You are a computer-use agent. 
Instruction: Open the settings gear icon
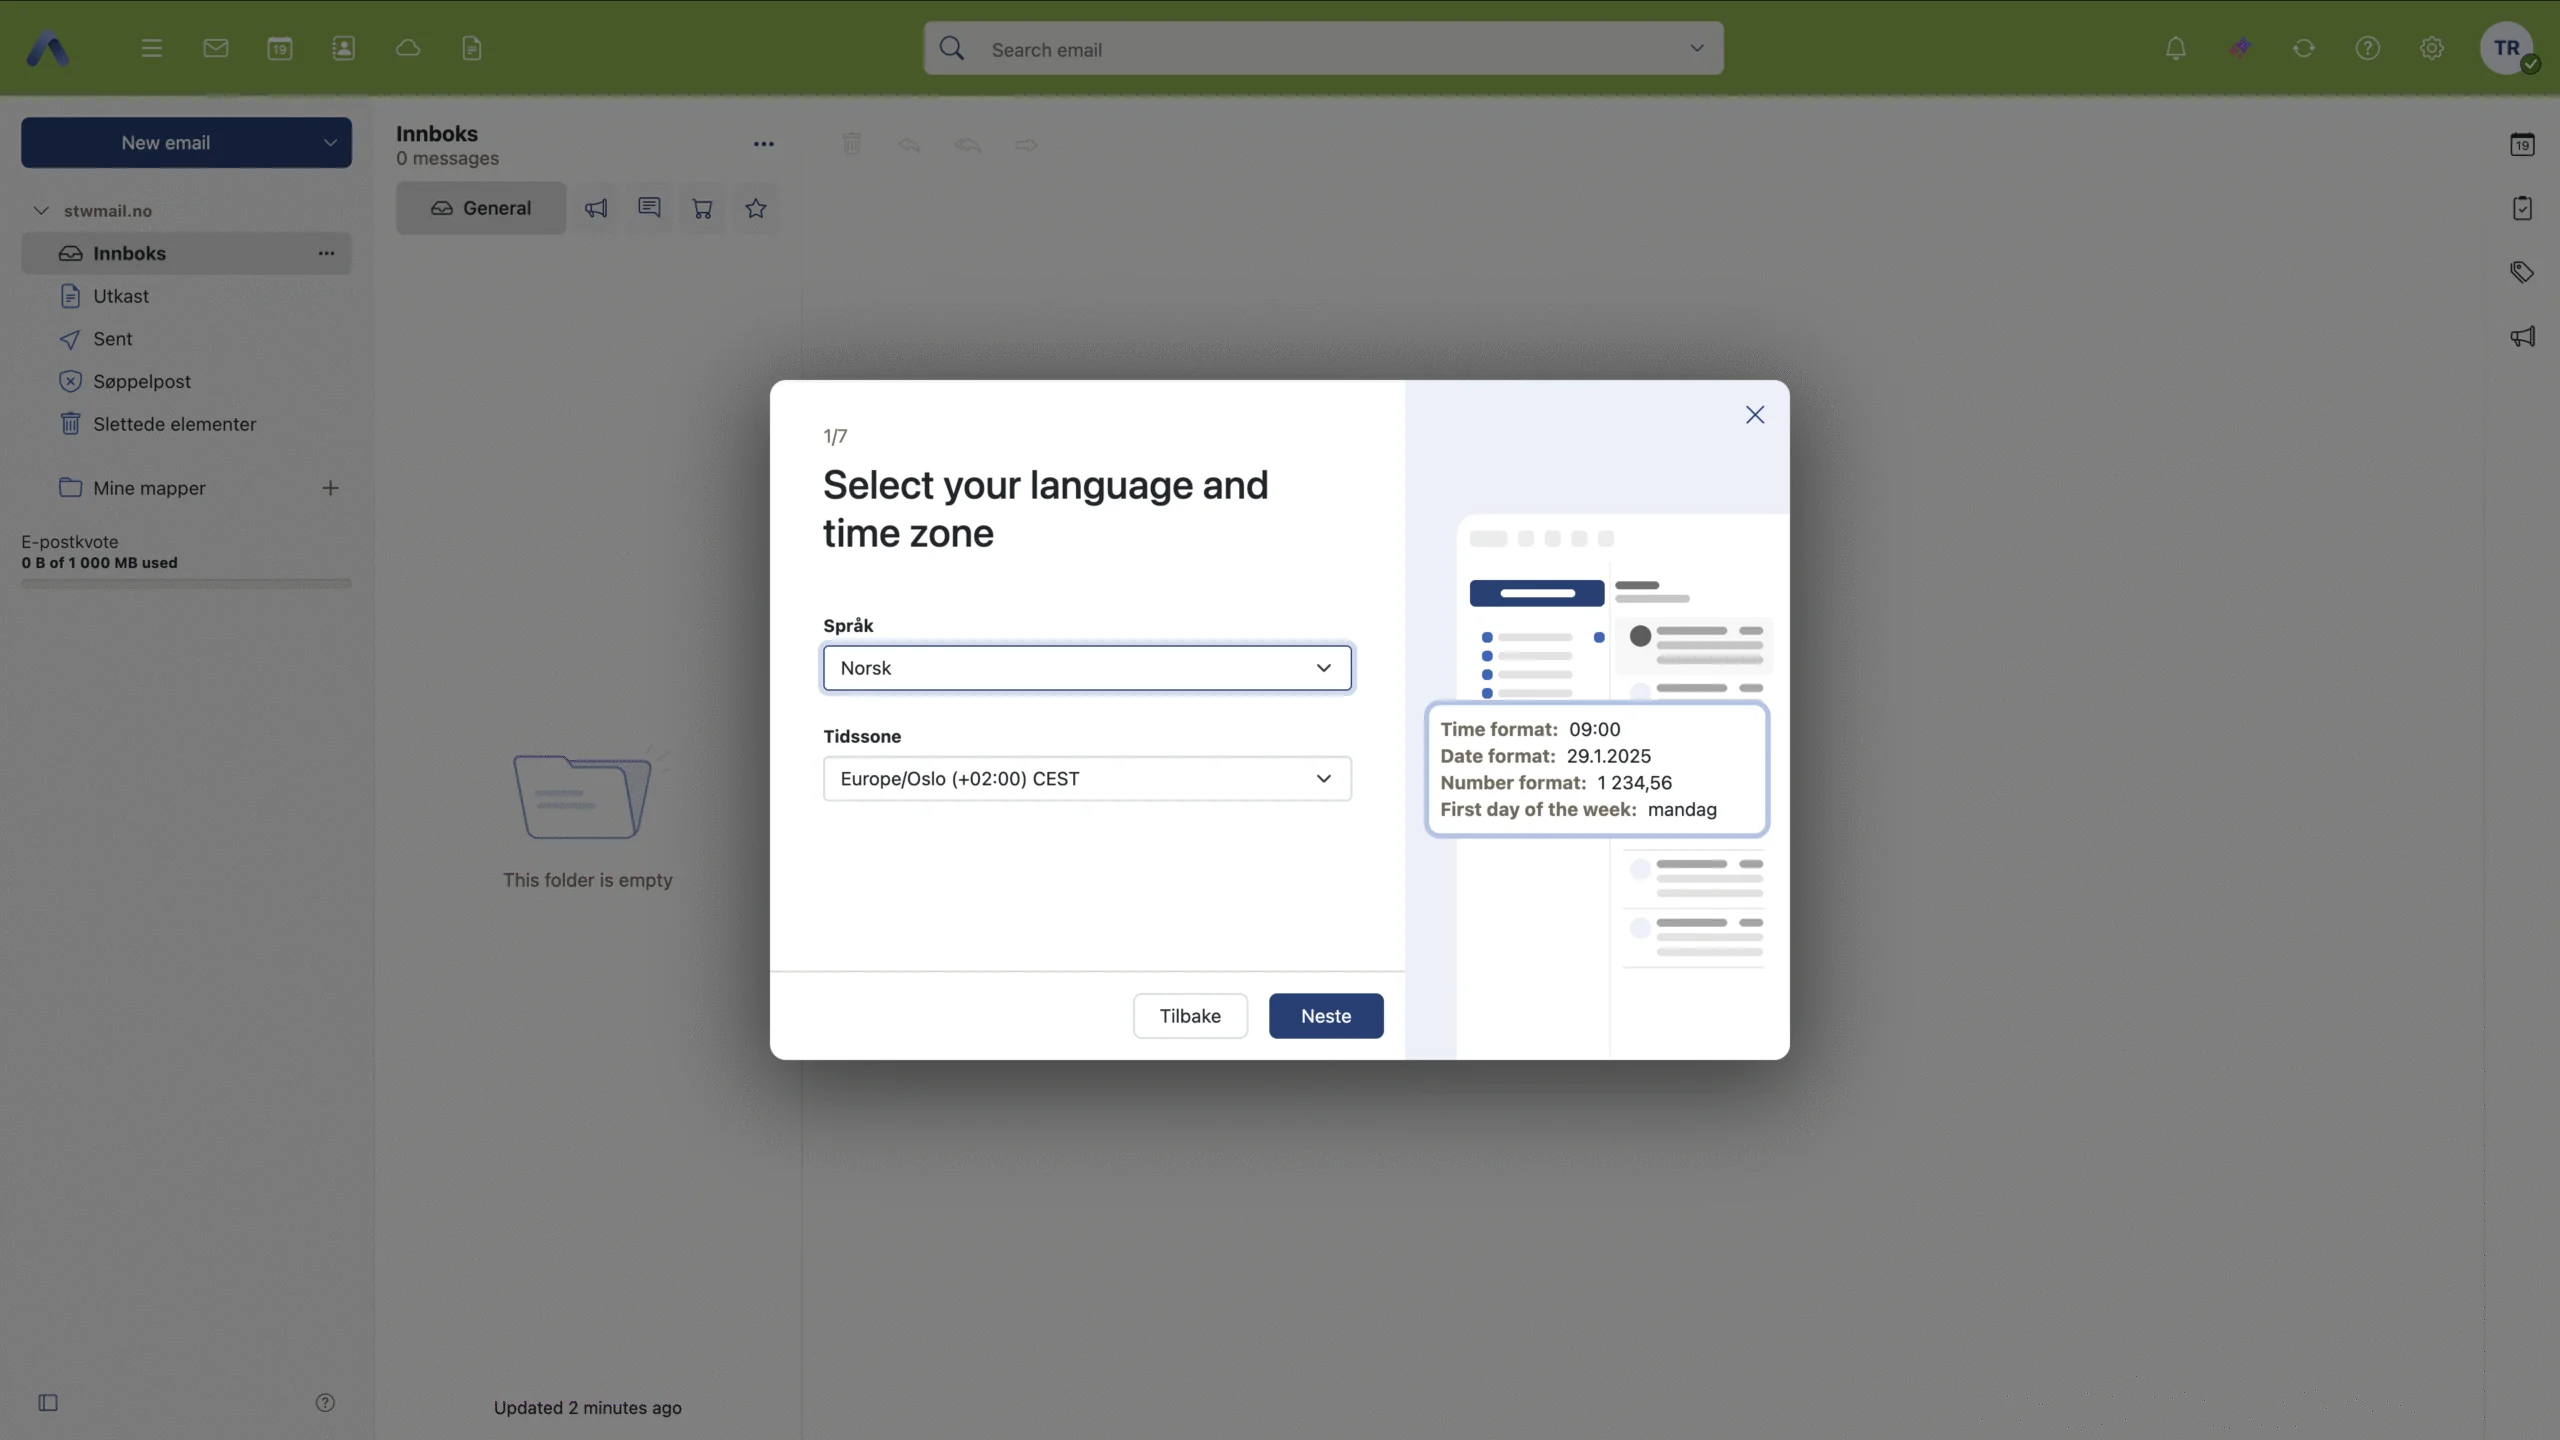click(2432, 48)
